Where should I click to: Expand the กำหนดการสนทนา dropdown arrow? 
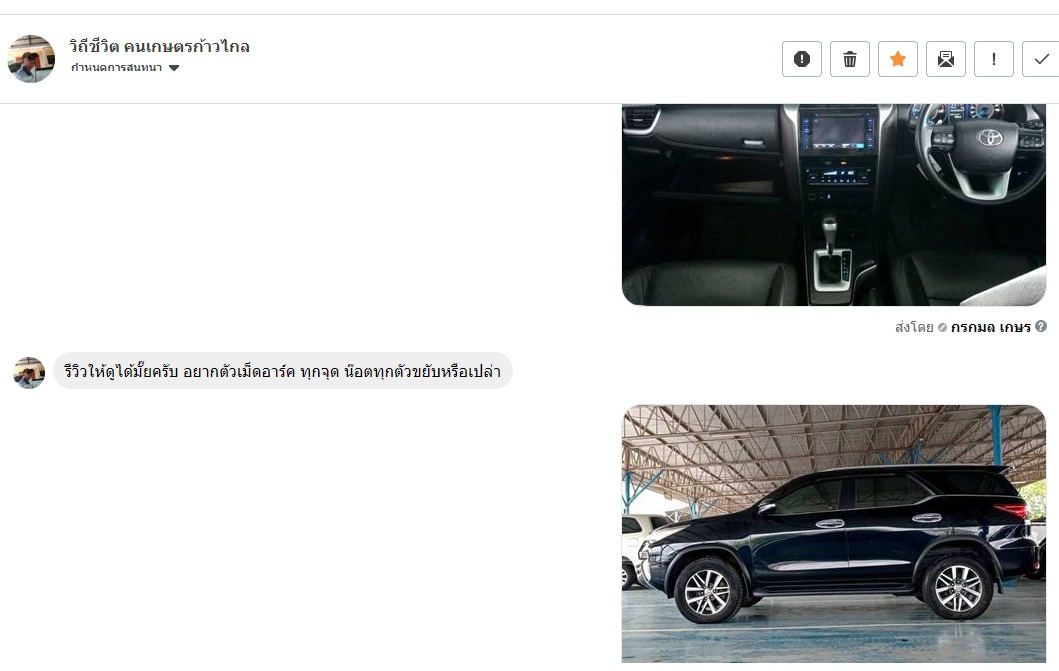(x=174, y=68)
